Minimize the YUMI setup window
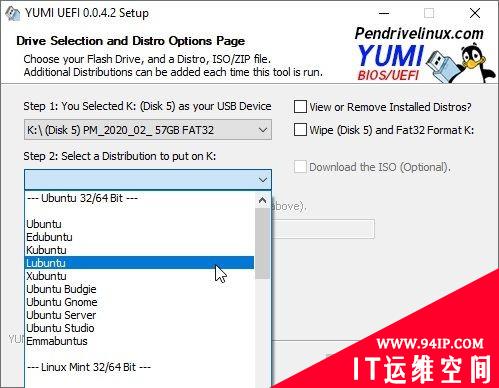Image resolution: width=499 pixels, height=388 pixels. coord(384,13)
